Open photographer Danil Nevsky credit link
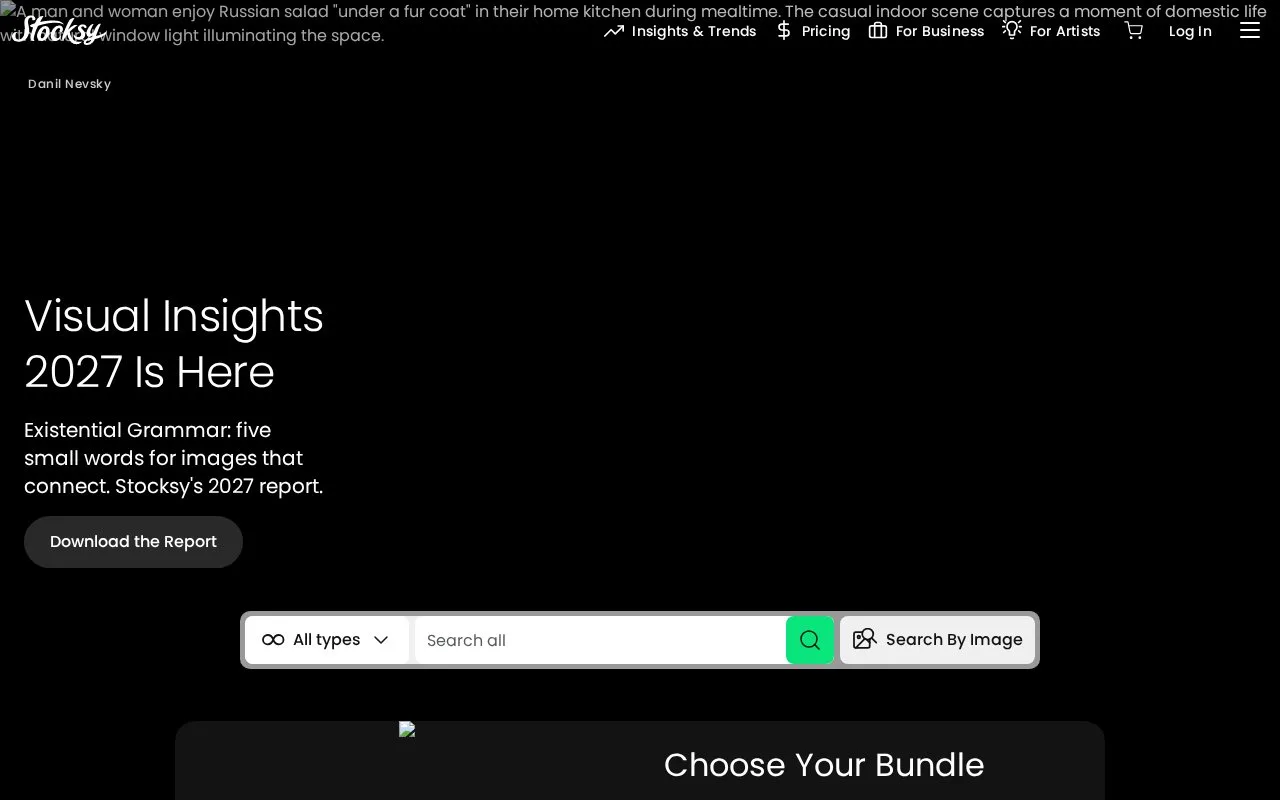Viewport: 1280px width, 800px height. pos(69,84)
